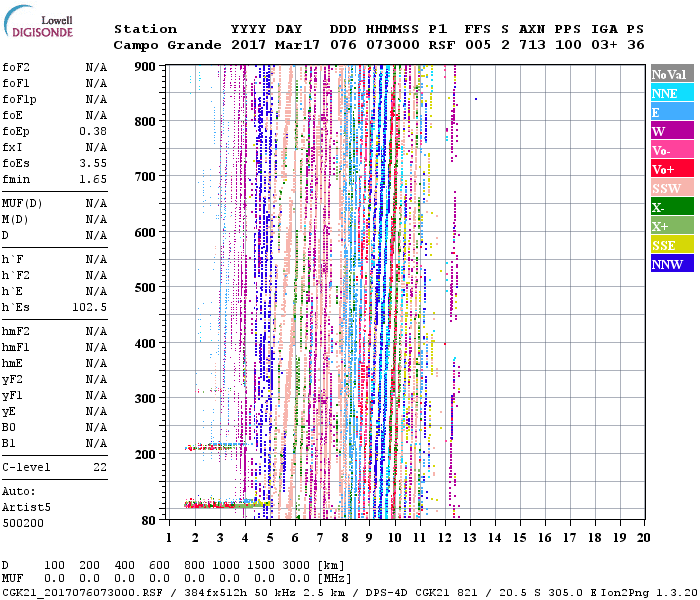Click the MUF row label at bottom
This screenshot has width=700, height=600.
tap(12, 579)
